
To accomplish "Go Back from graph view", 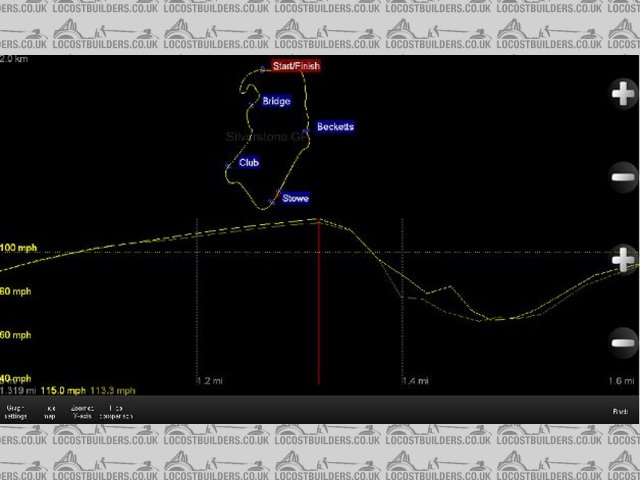I will click(620, 411).
